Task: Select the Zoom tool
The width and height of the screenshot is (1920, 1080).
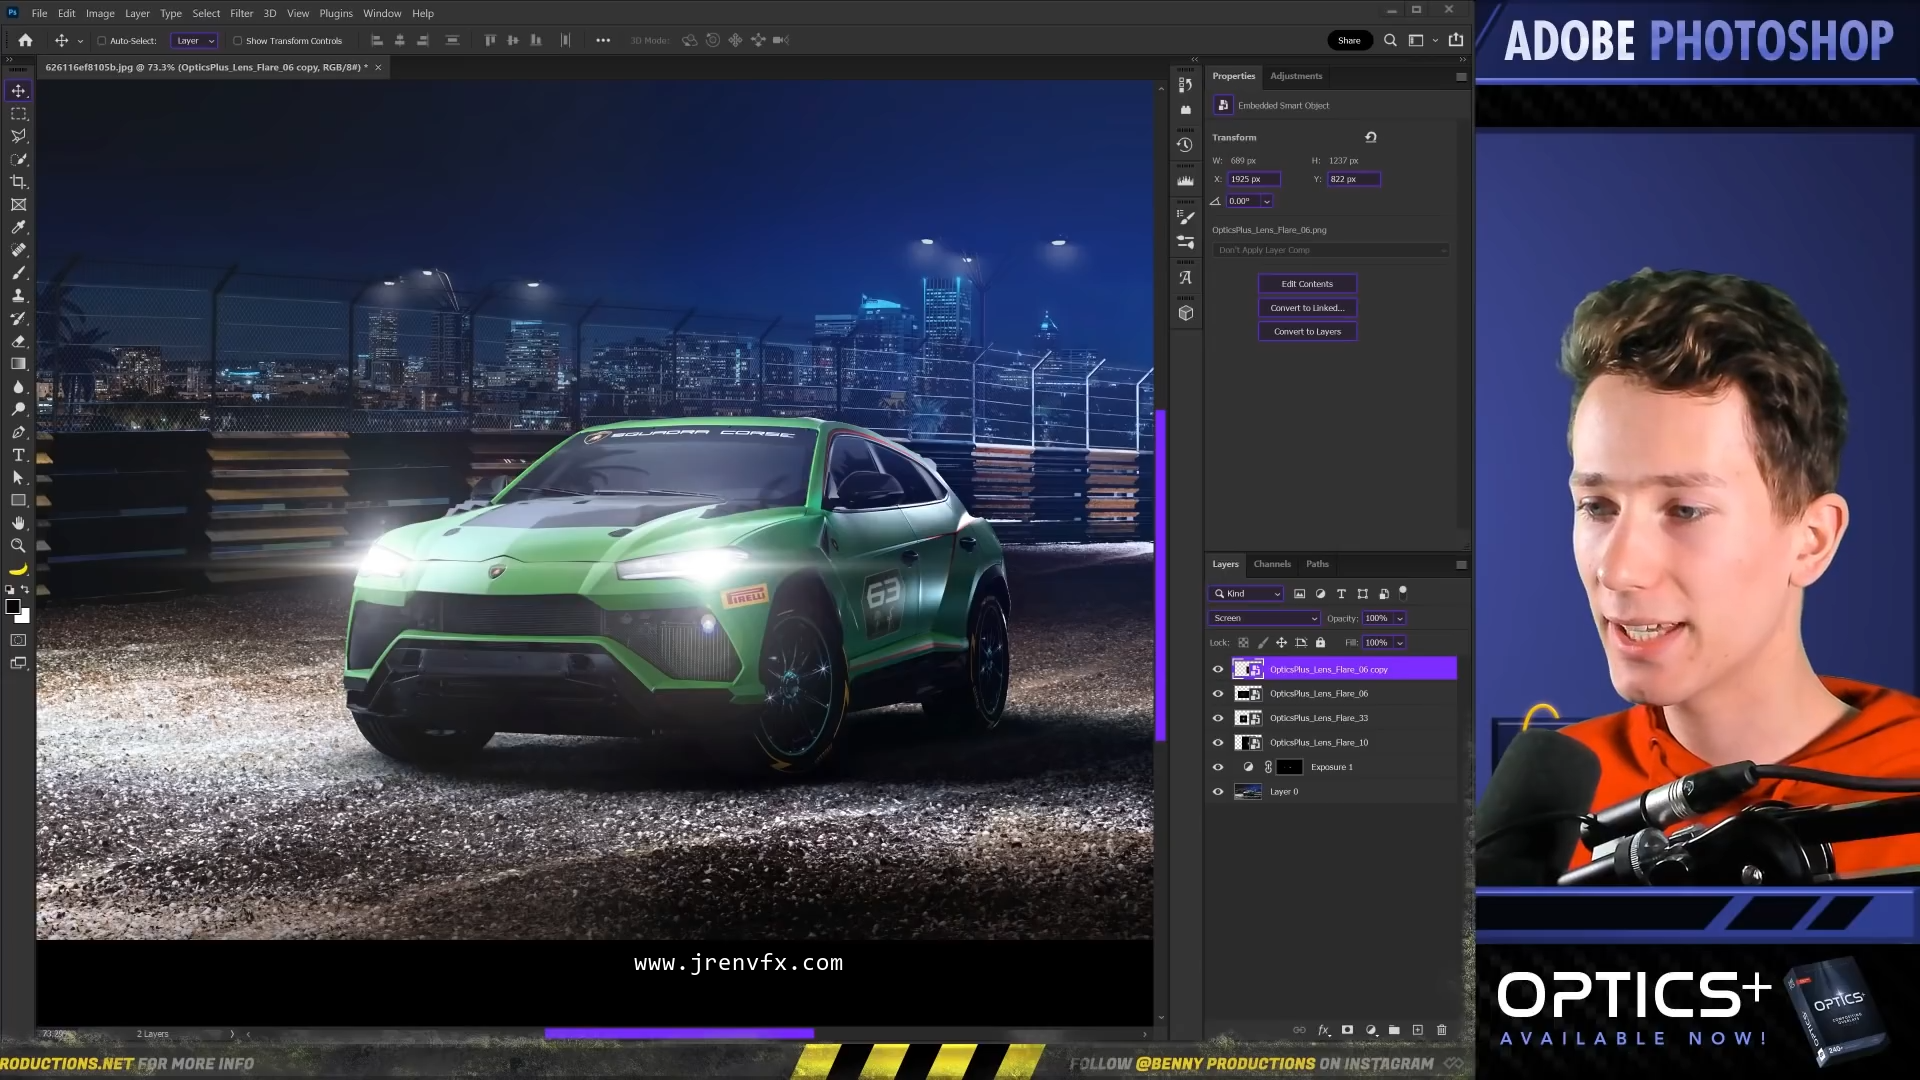Action: (x=18, y=546)
